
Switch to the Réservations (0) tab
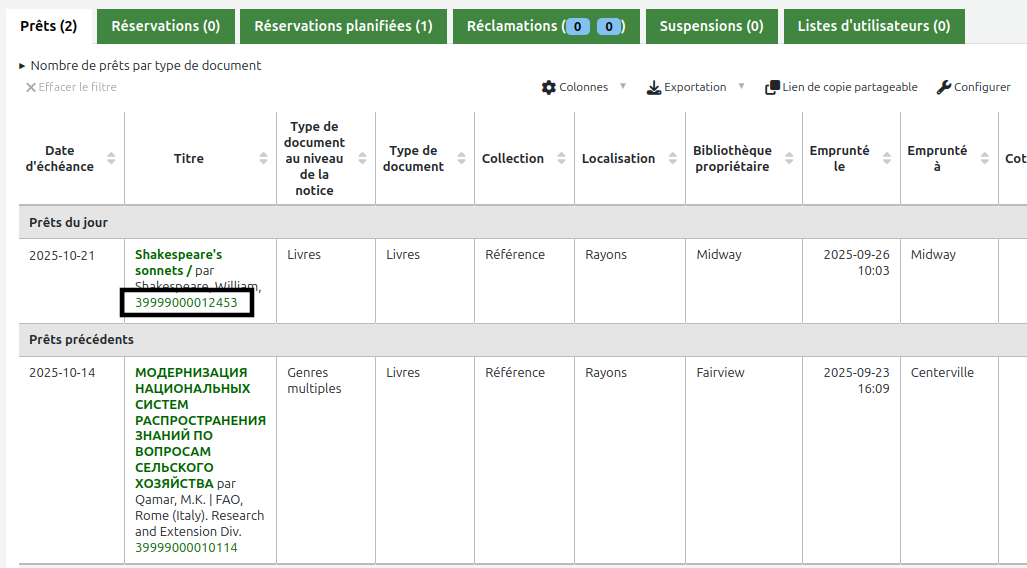tap(166, 26)
